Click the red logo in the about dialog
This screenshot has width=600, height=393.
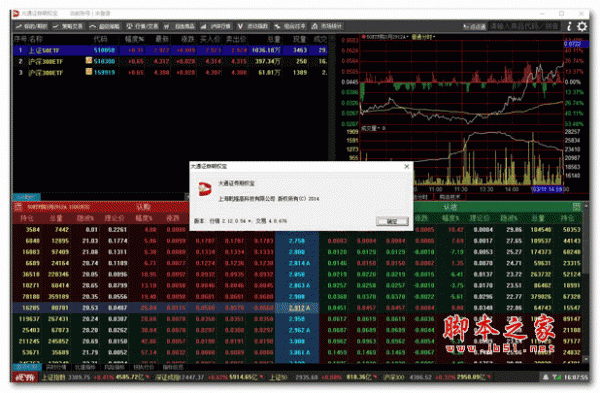pyautogui.click(x=205, y=189)
